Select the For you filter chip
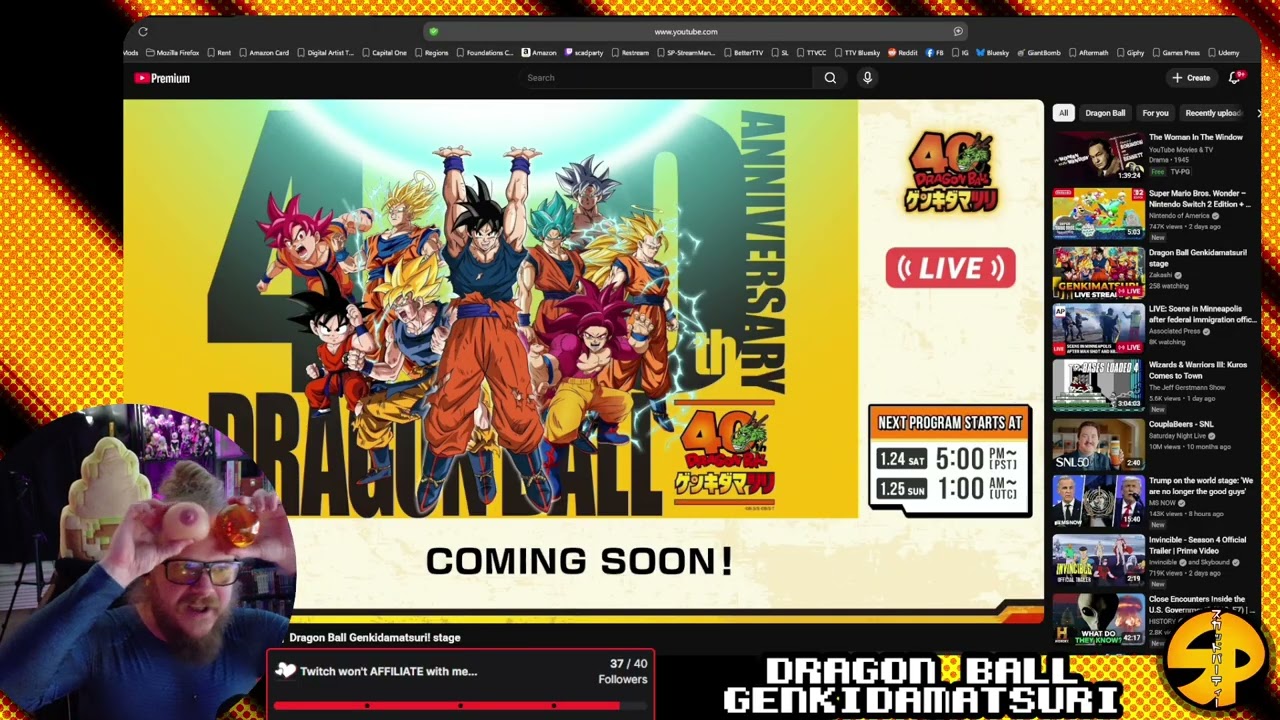The height and width of the screenshot is (720, 1280). [x=1155, y=113]
